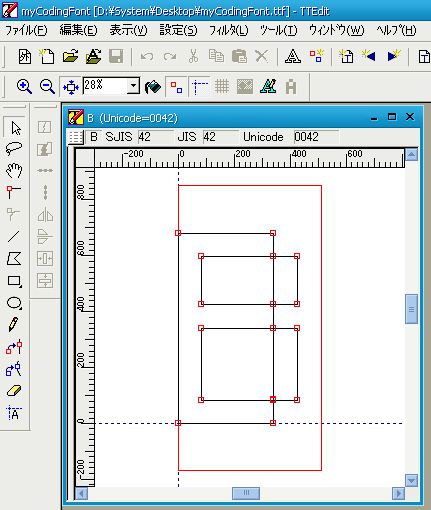The width and height of the screenshot is (431, 510).
Task: Select the eraser tool
Action: tap(14, 391)
